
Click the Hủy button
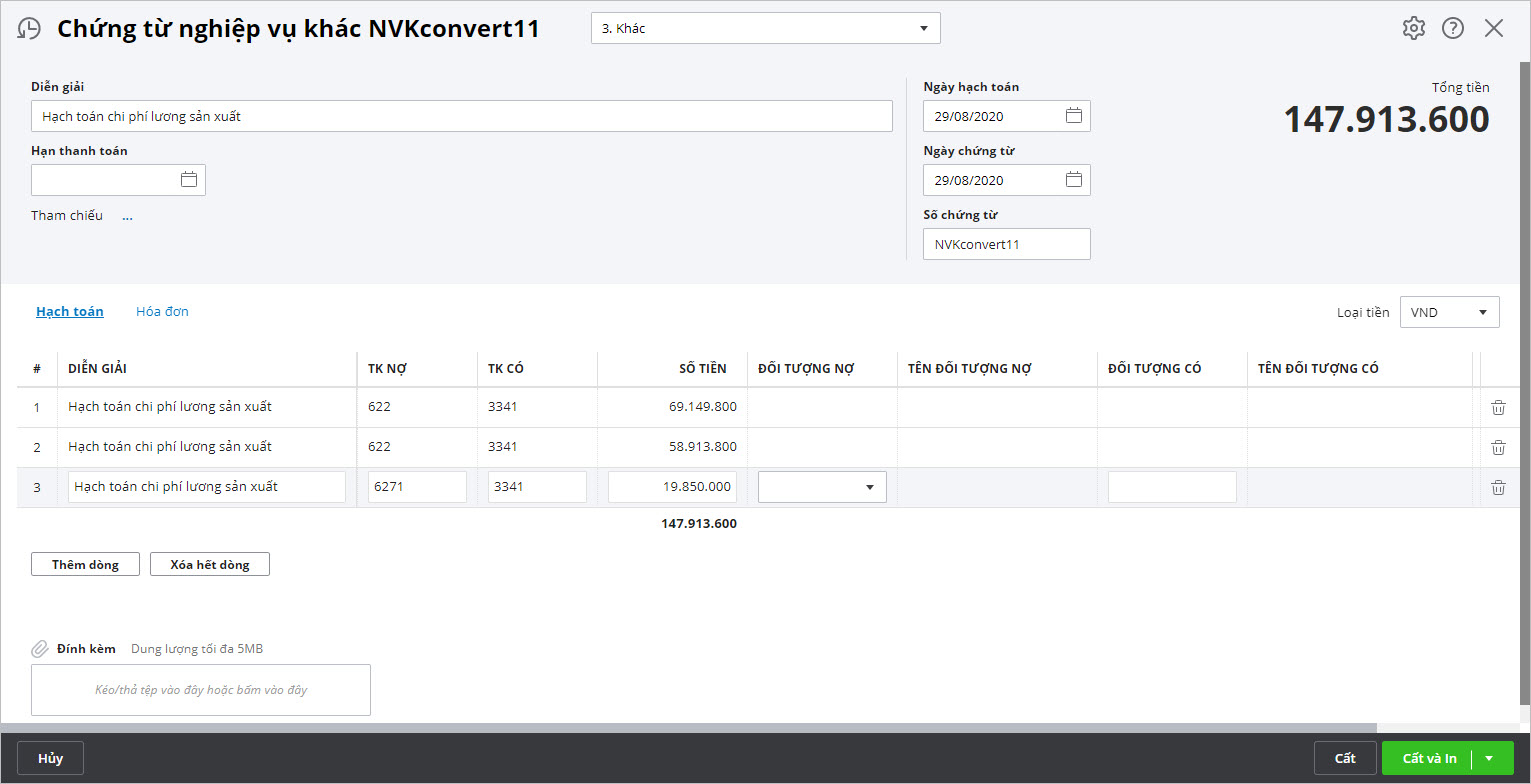pos(50,758)
